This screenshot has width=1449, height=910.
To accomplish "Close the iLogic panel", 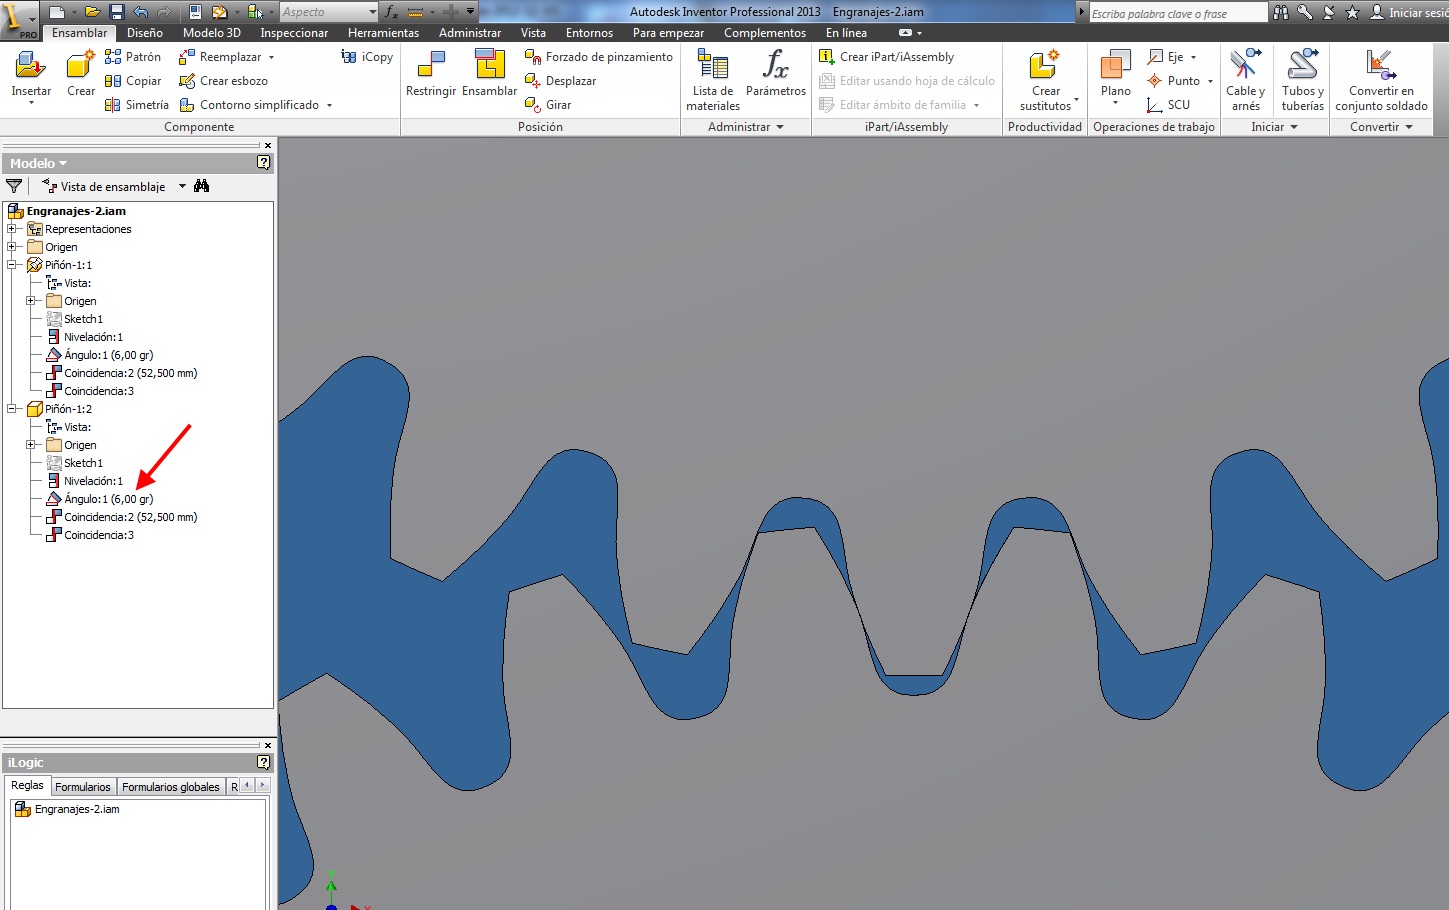I will (x=267, y=745).
